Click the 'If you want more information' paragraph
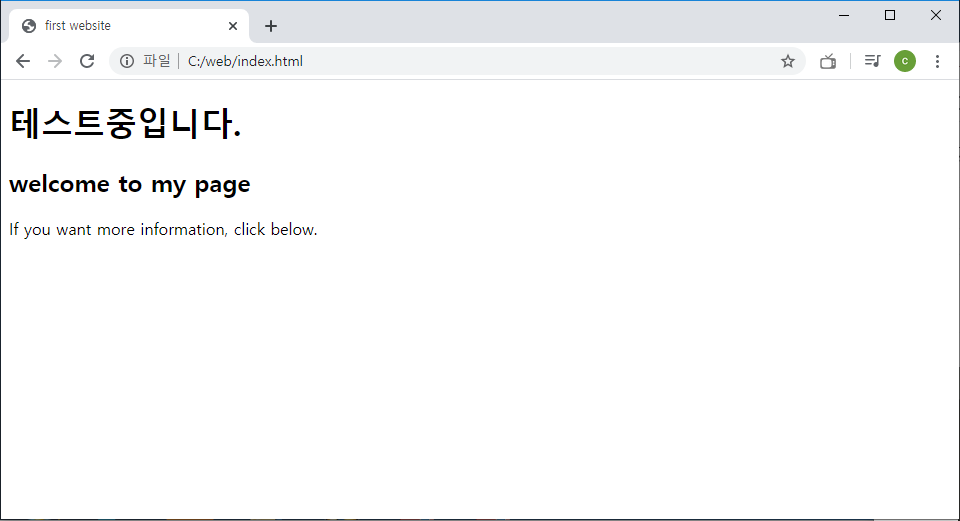960x521 pixels. pyautogui.click(x=163, y=230)
